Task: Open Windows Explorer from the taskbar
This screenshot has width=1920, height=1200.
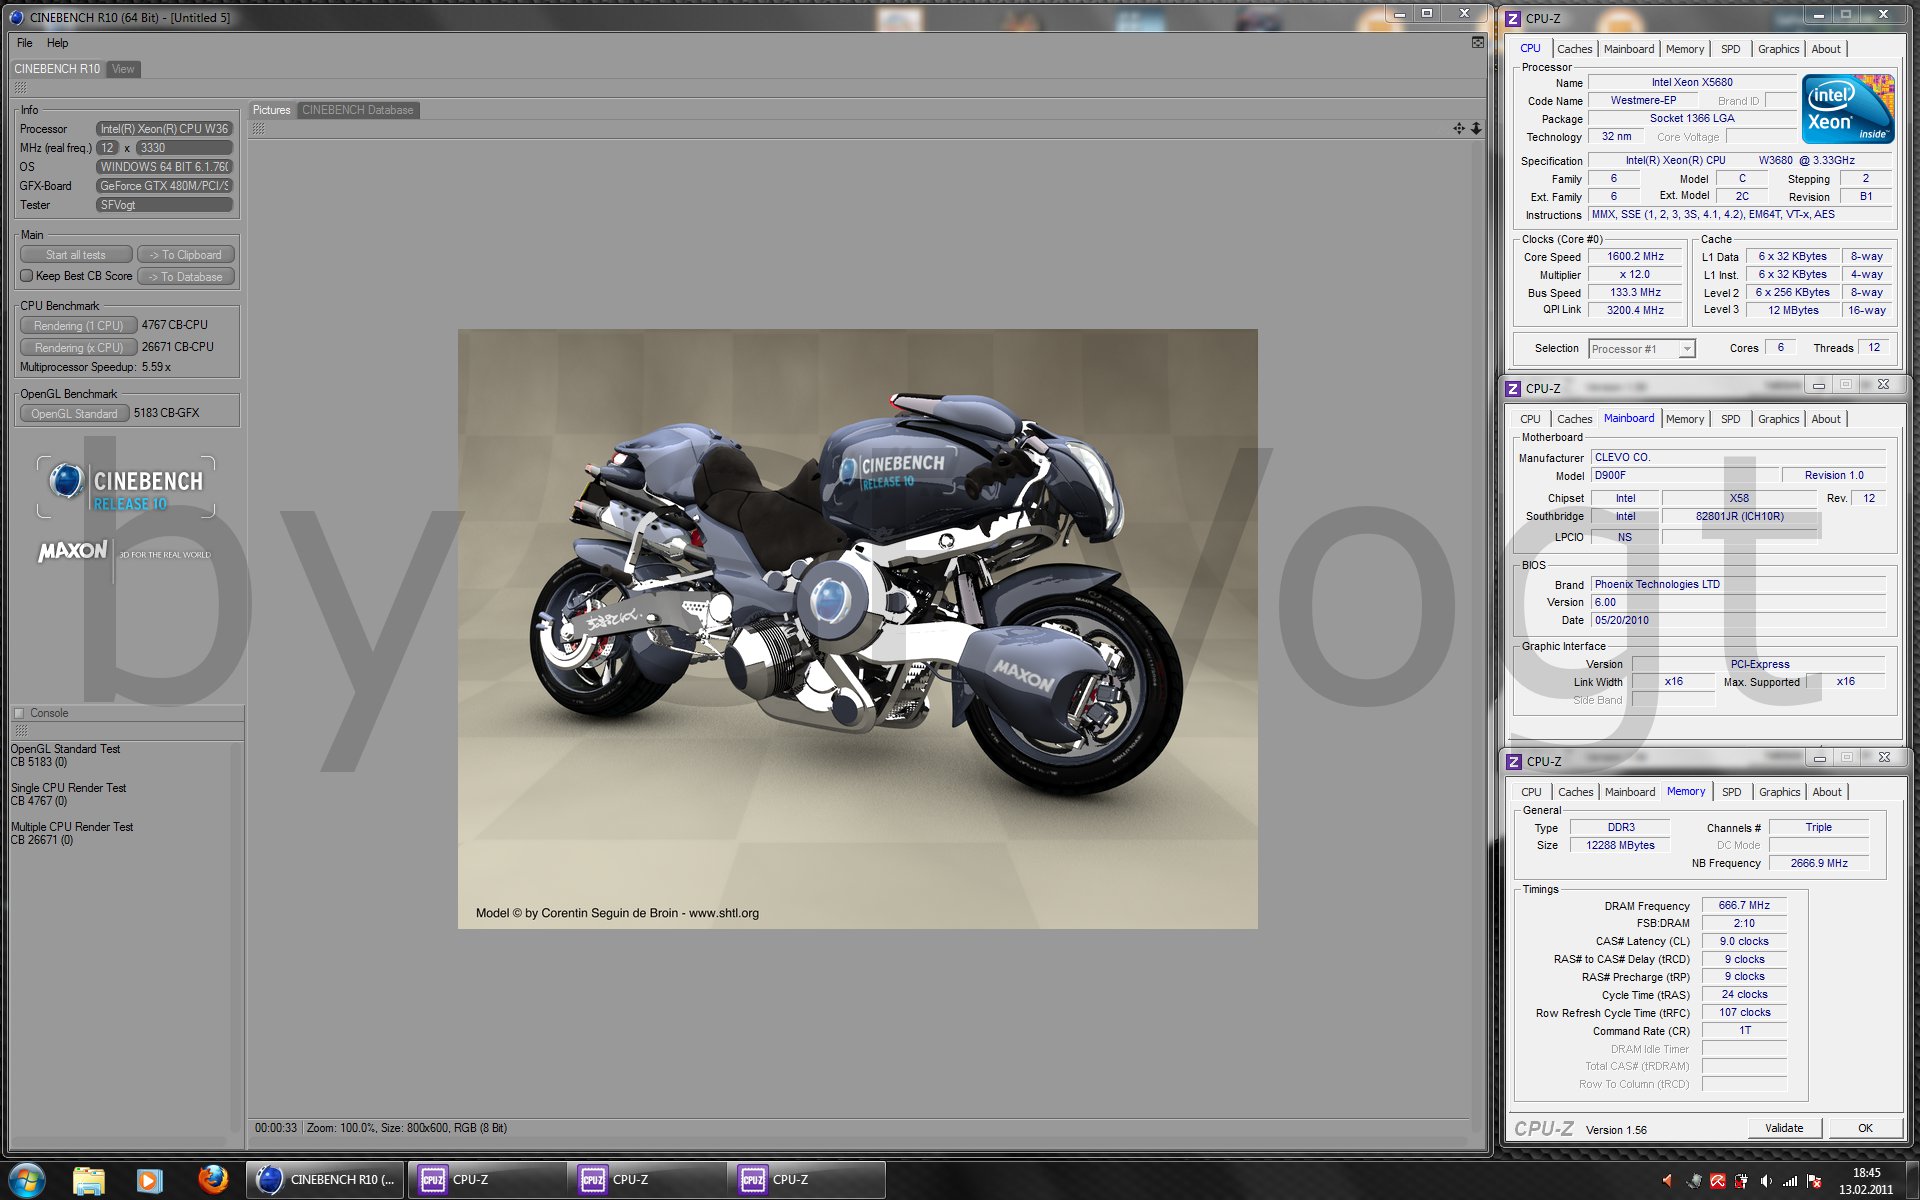Action: 89,1180
